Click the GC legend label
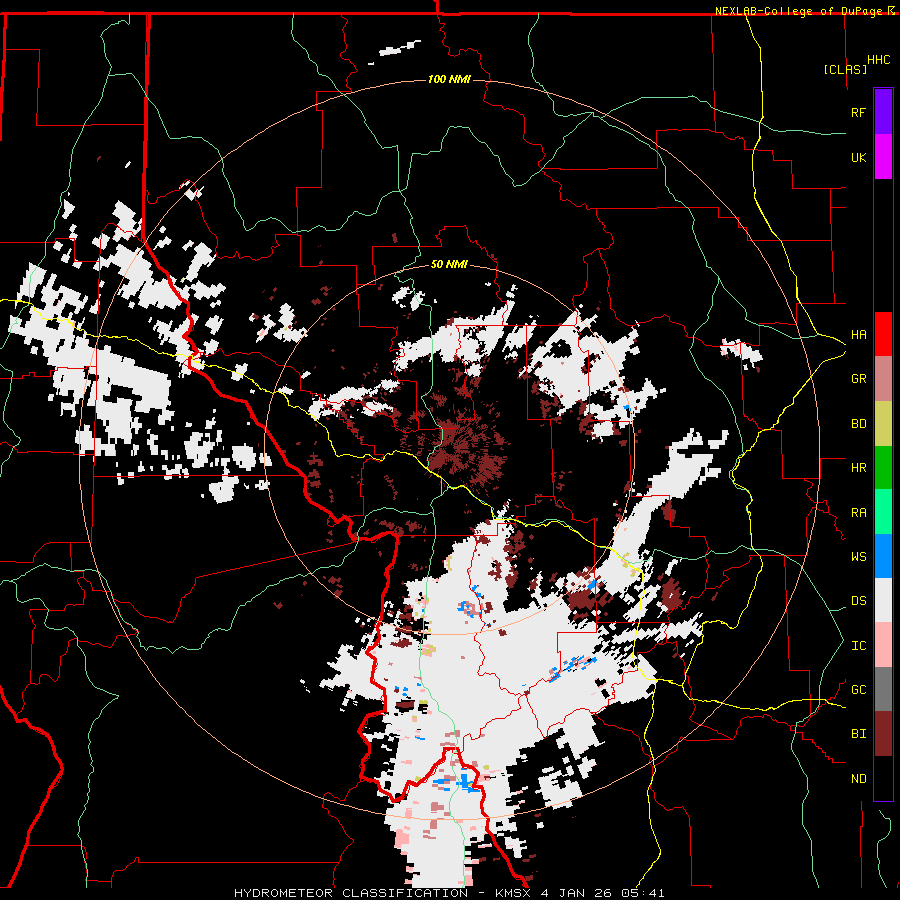This screenshot has height=900, width=900. (858, 690)
